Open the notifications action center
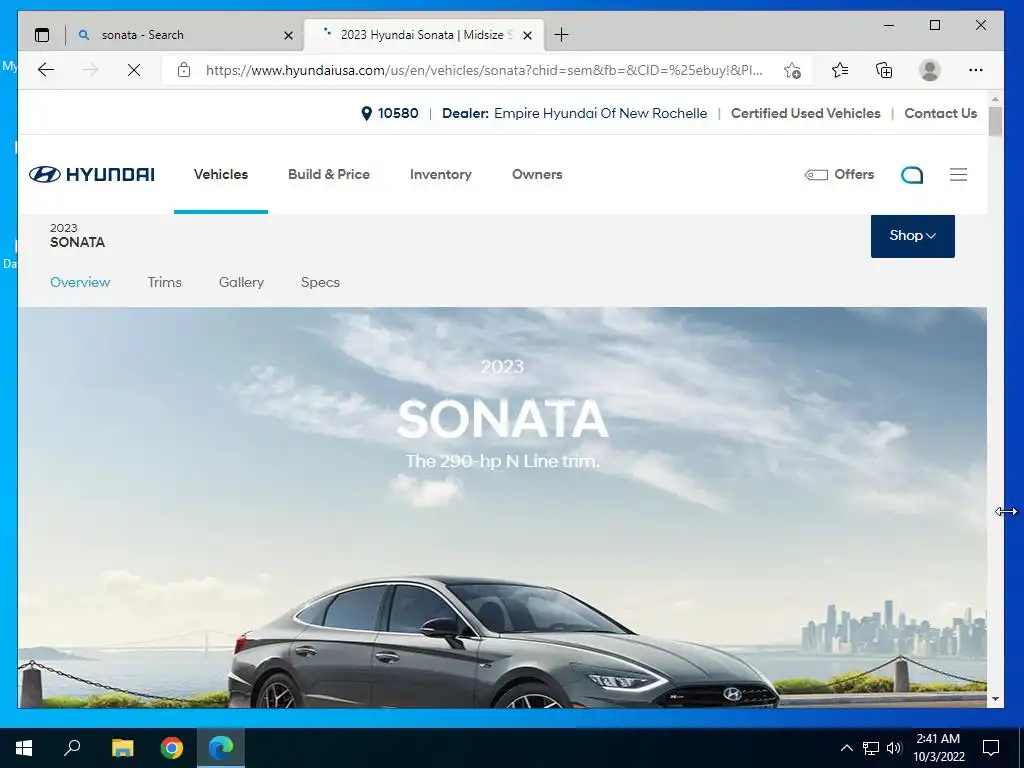 991,748
